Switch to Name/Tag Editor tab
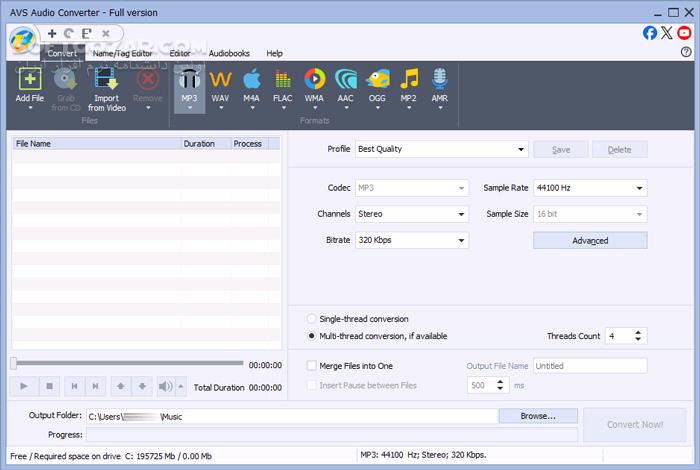The image size is (700, 470). [122, 53]
